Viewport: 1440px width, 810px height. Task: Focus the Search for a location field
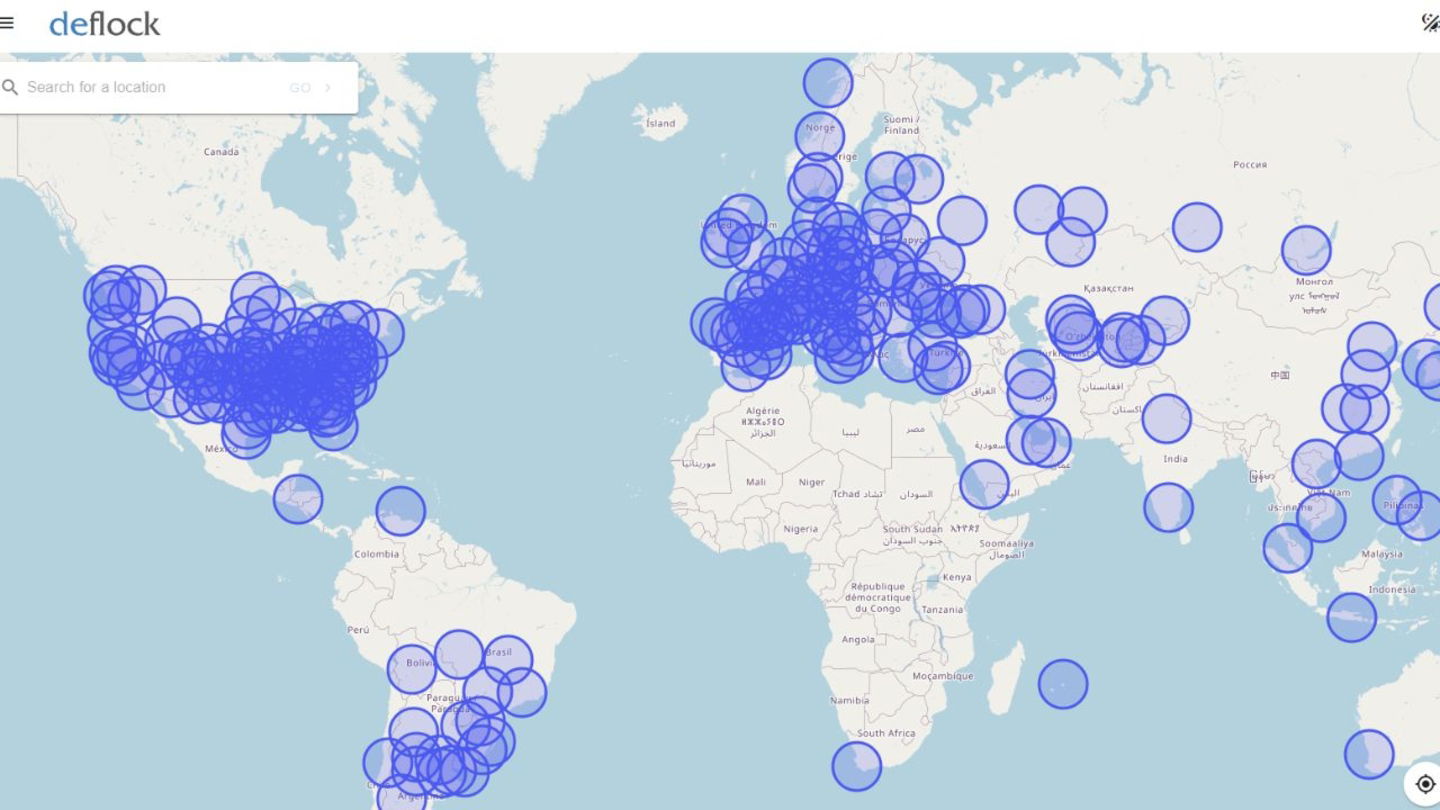click(x=150, y=87)
